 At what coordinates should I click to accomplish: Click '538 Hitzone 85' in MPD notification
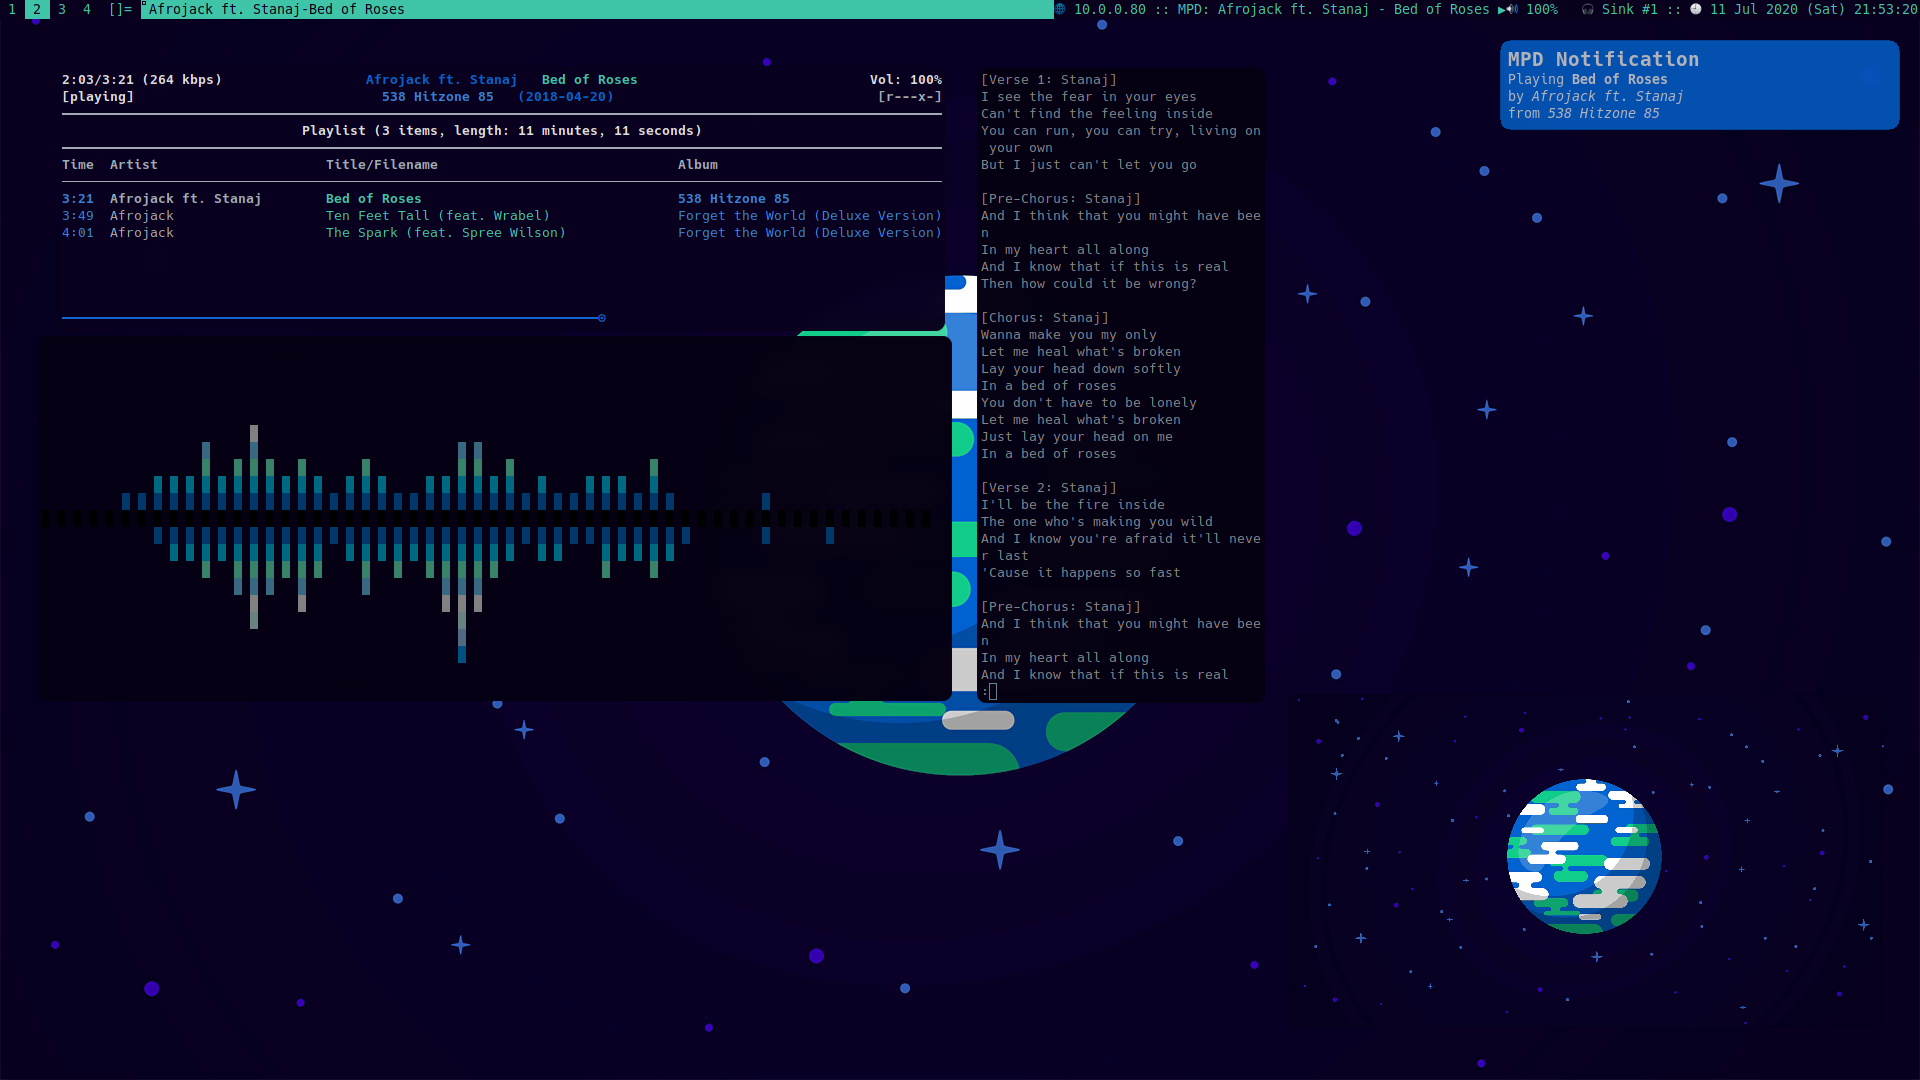tap(1604, 113)
